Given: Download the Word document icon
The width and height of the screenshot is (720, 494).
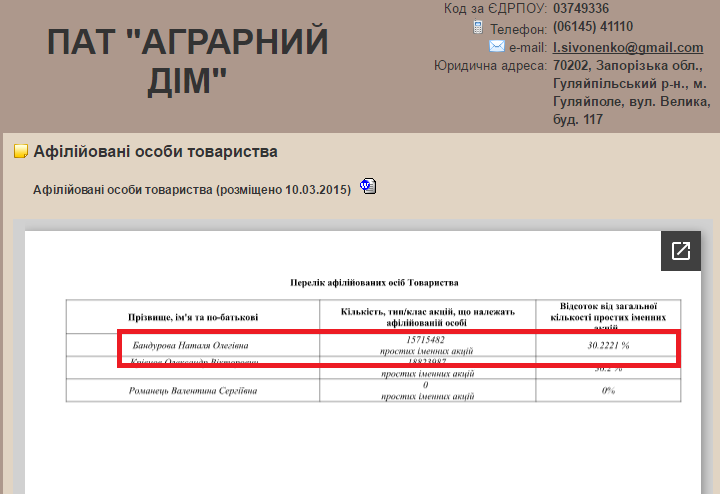Looking at the screenshot, I should 368,186.
